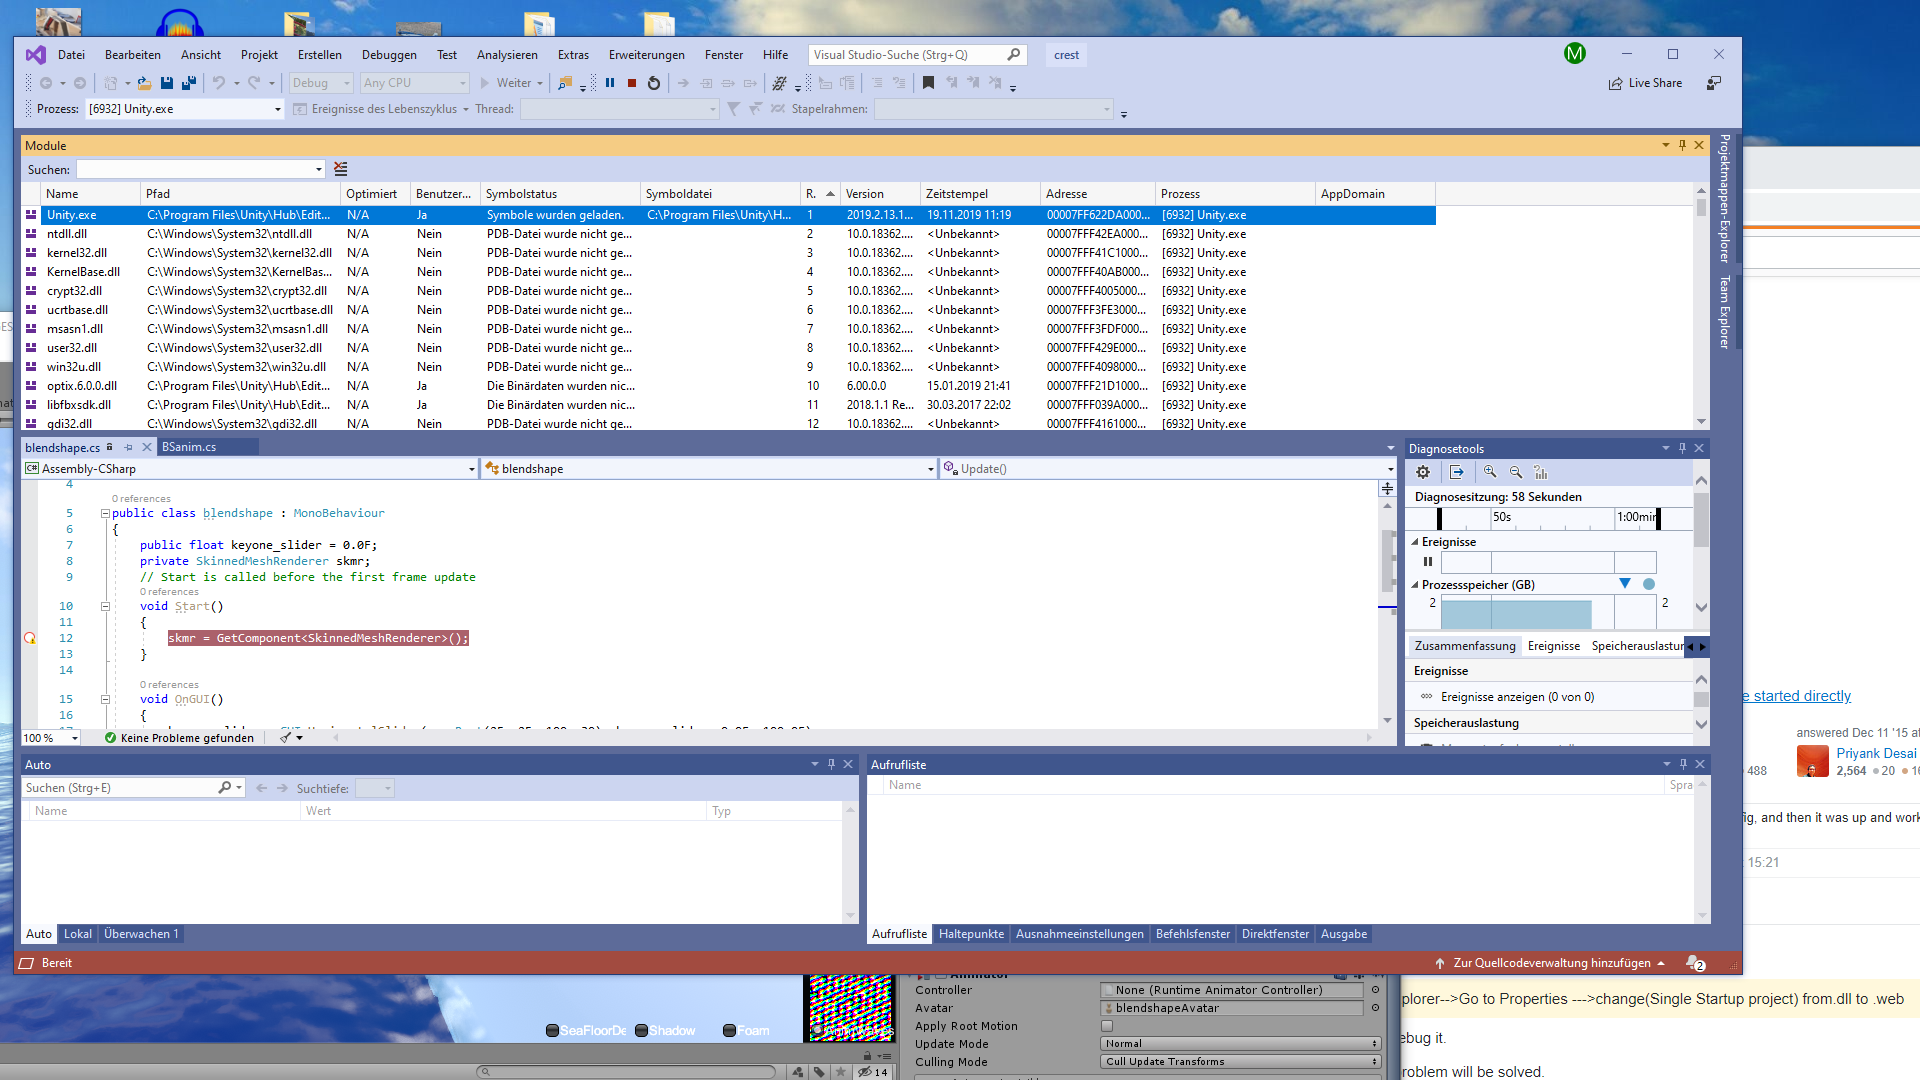Image resolution: width=1920 pixels, height=1080 pixels.
Task: Open the Update Mode dropdown set to Normal
Action: [x=1238, y=1043]
